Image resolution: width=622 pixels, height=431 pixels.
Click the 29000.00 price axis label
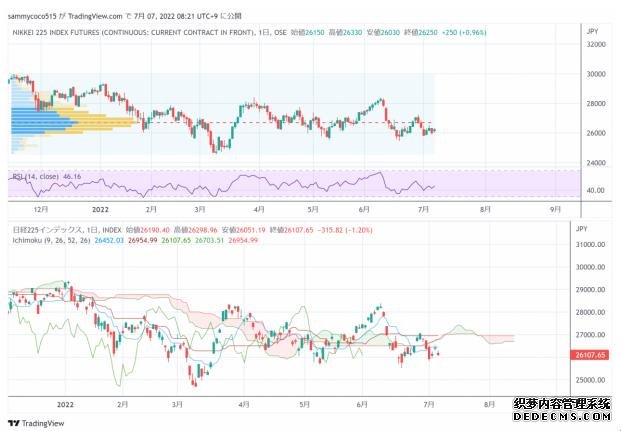[590, 290]
